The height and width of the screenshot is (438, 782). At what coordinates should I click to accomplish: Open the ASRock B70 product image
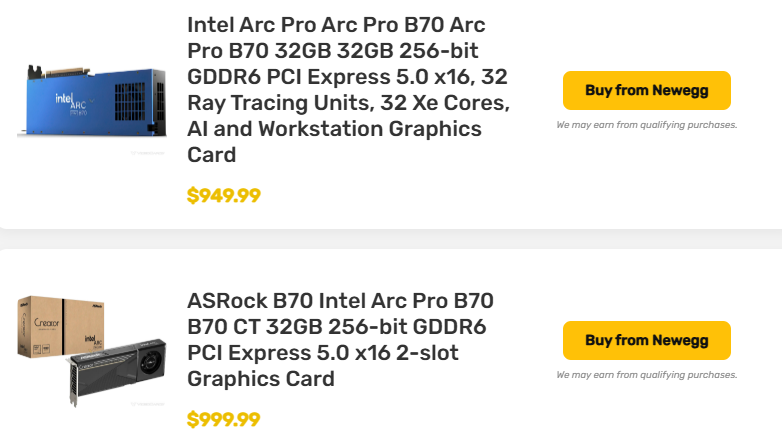pyautogui.click(x=92, y=350)
